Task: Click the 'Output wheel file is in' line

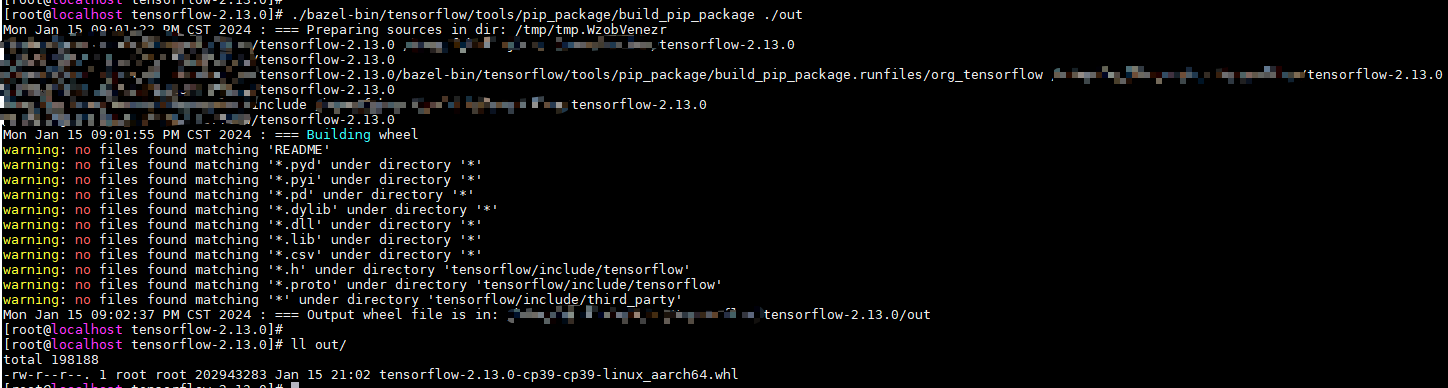Action: pyautogui.click(x=466, y=315)
